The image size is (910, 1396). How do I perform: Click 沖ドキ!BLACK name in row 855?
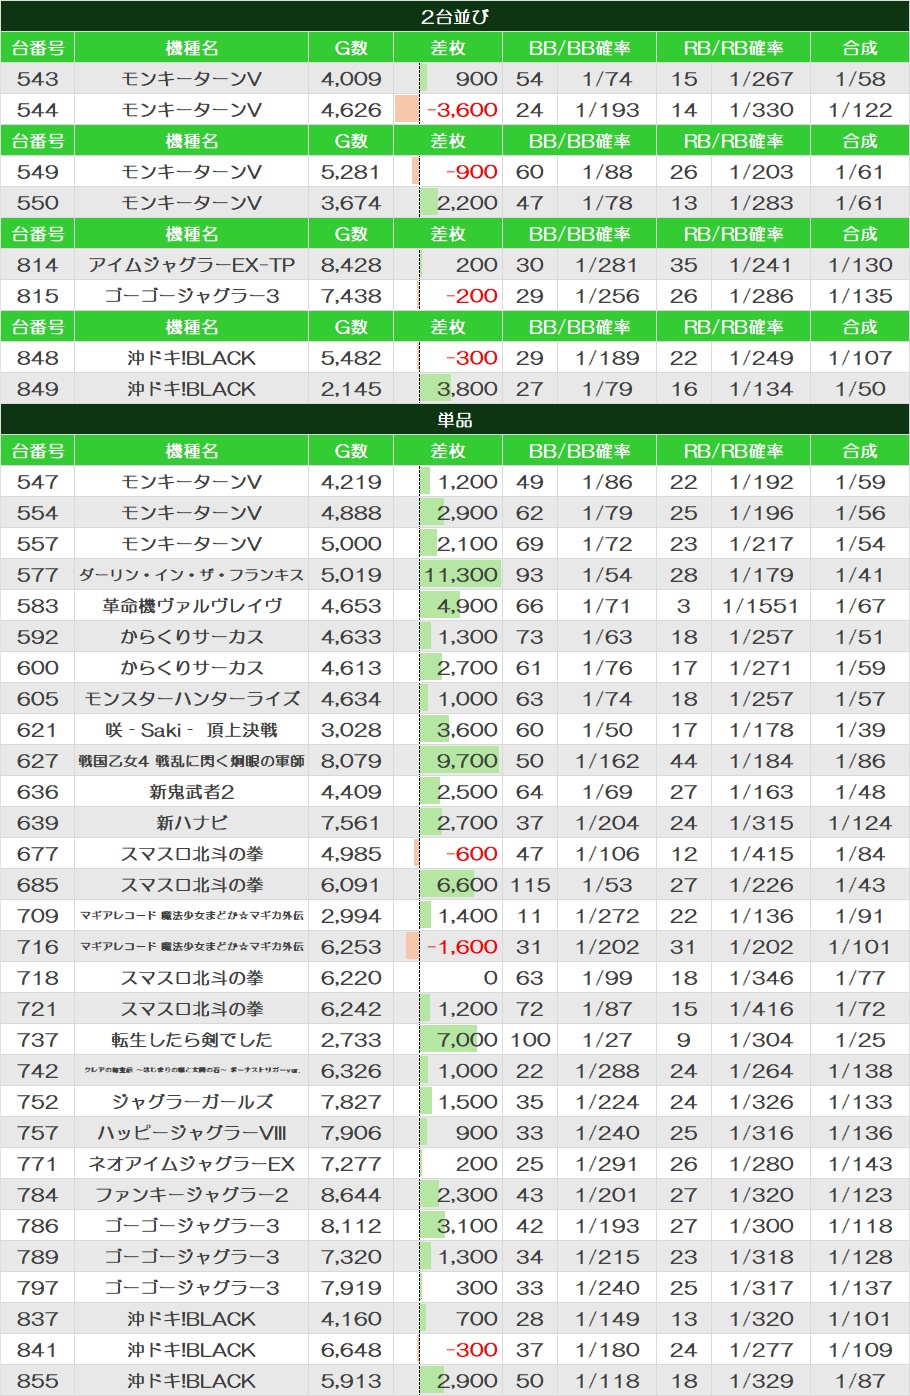point(191,1381)
